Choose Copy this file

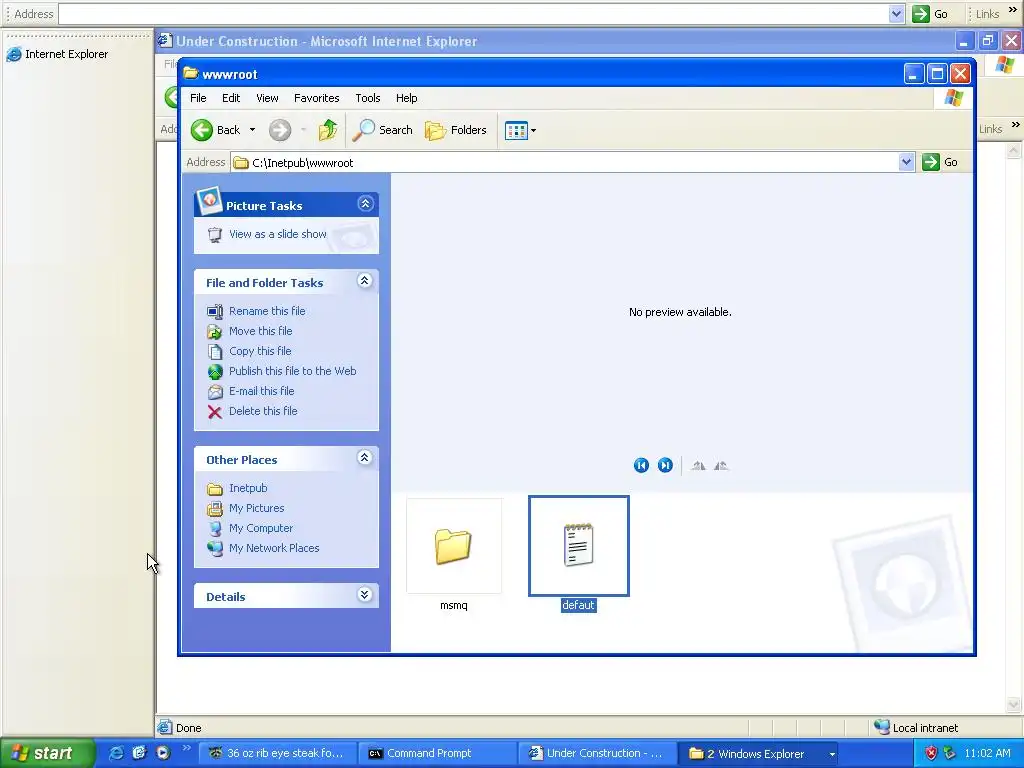pyautogui.click(x=260, y=351)
